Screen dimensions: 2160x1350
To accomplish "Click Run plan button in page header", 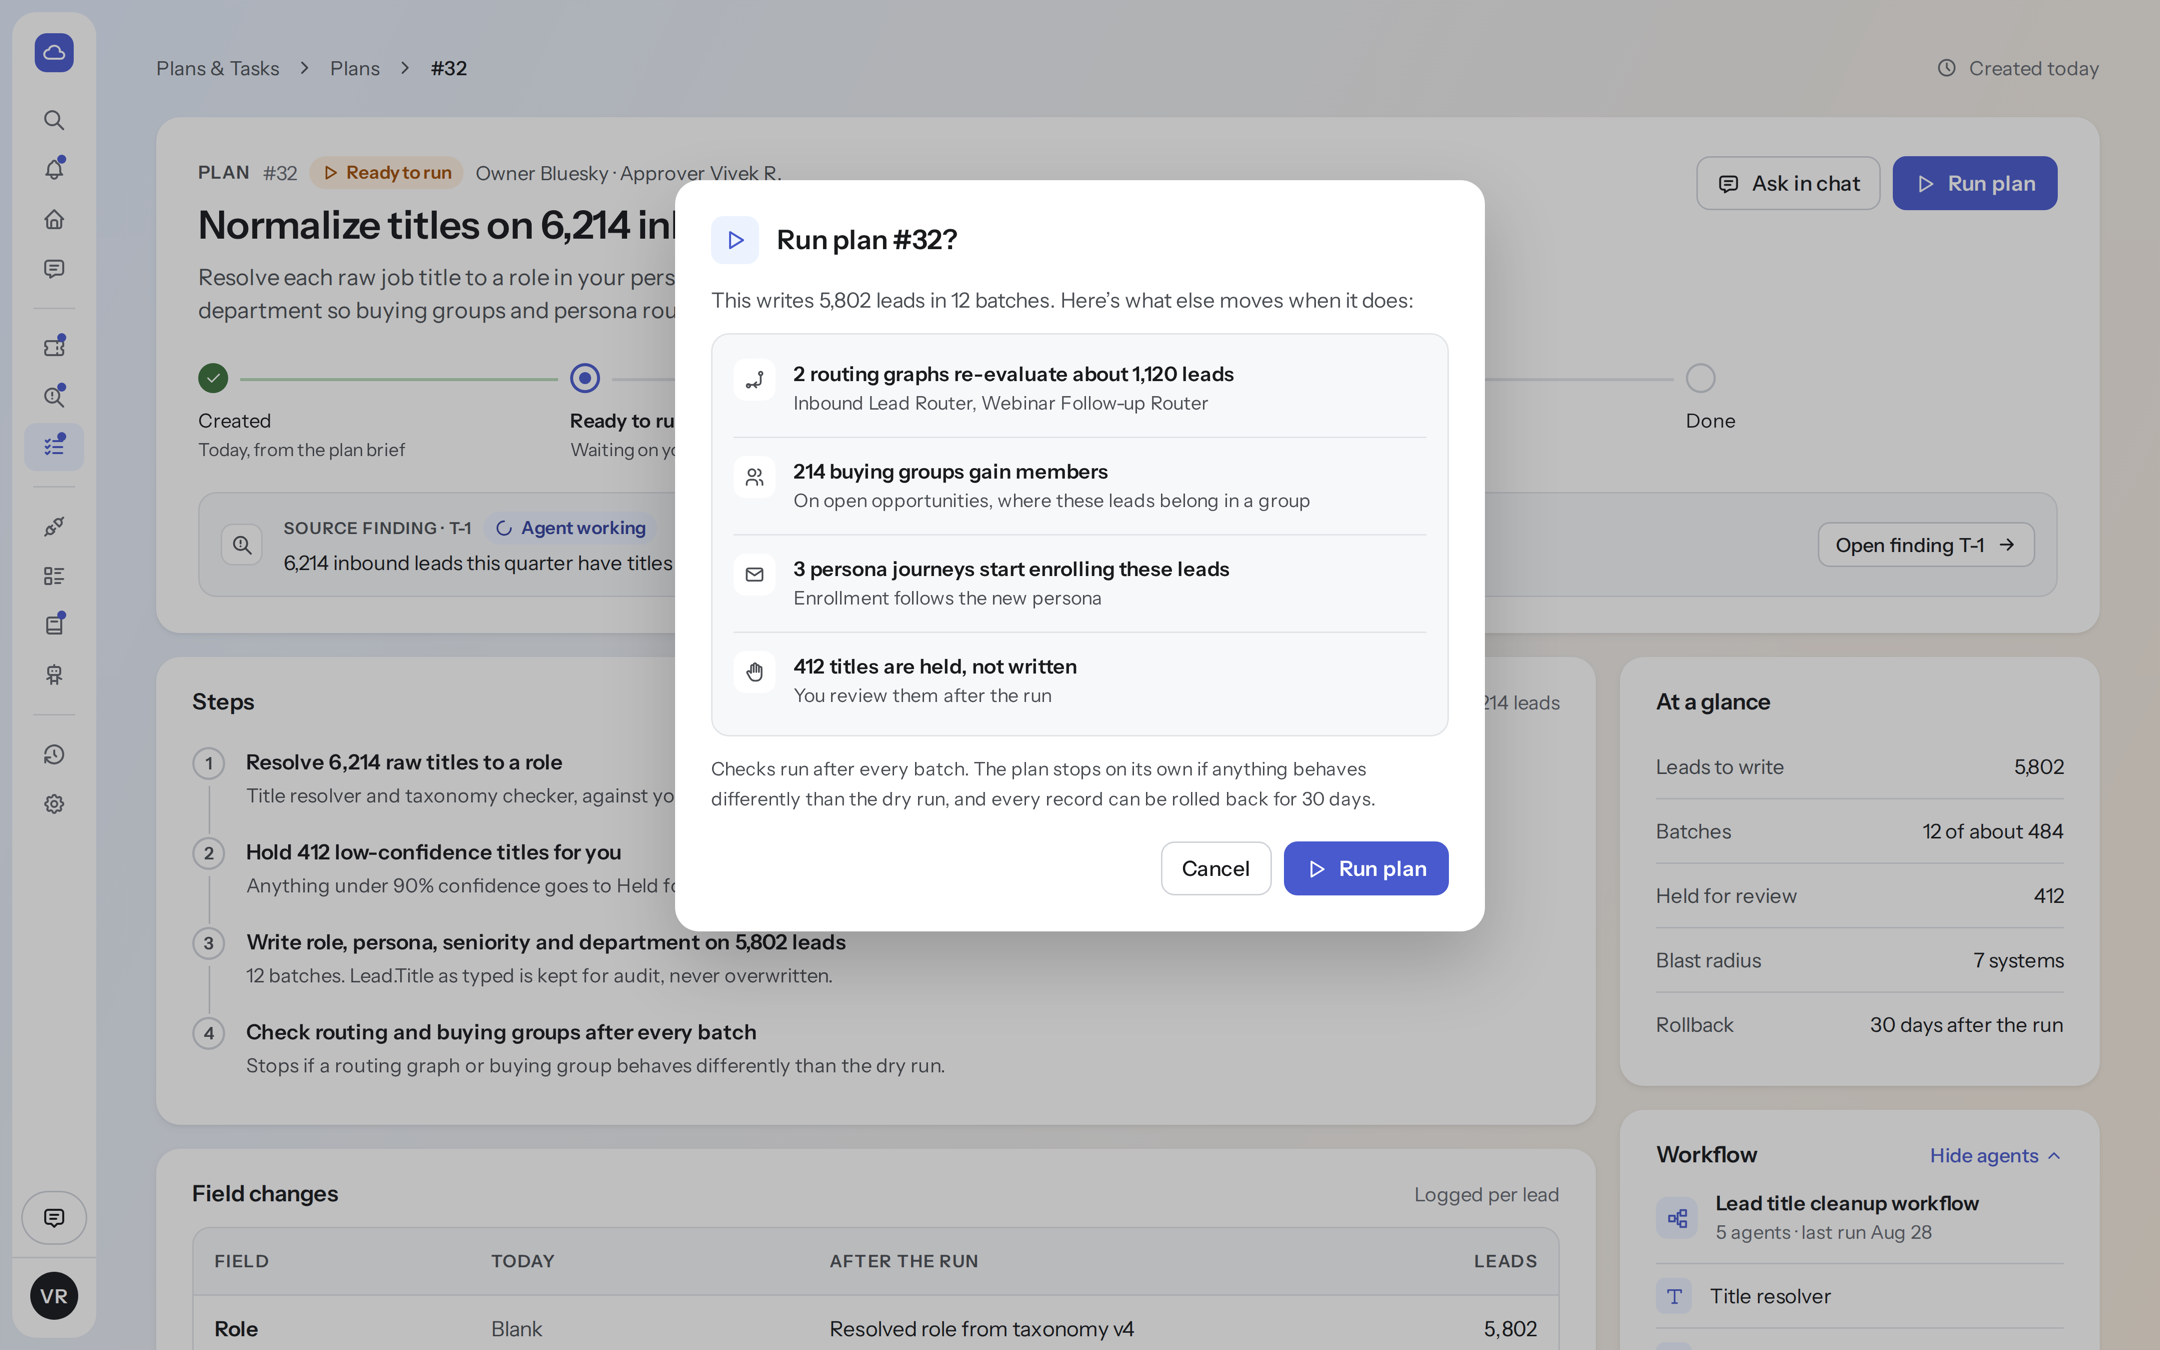I will point(1975,183).
